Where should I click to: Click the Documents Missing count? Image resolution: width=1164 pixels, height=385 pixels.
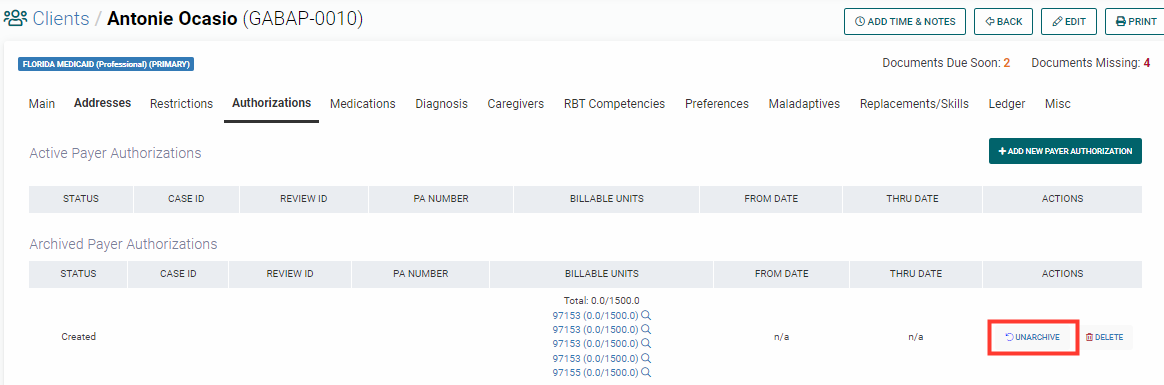[x=1147, y=63]
